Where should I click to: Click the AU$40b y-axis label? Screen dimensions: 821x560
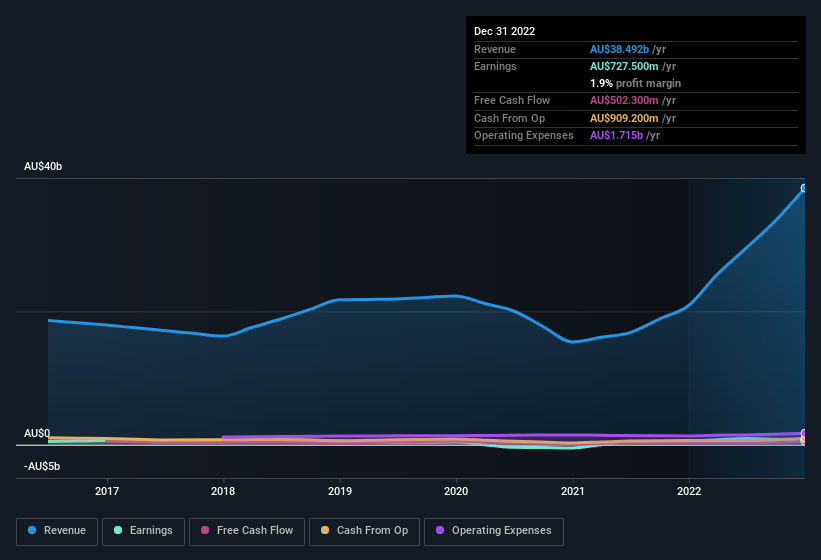click(43, 166)
